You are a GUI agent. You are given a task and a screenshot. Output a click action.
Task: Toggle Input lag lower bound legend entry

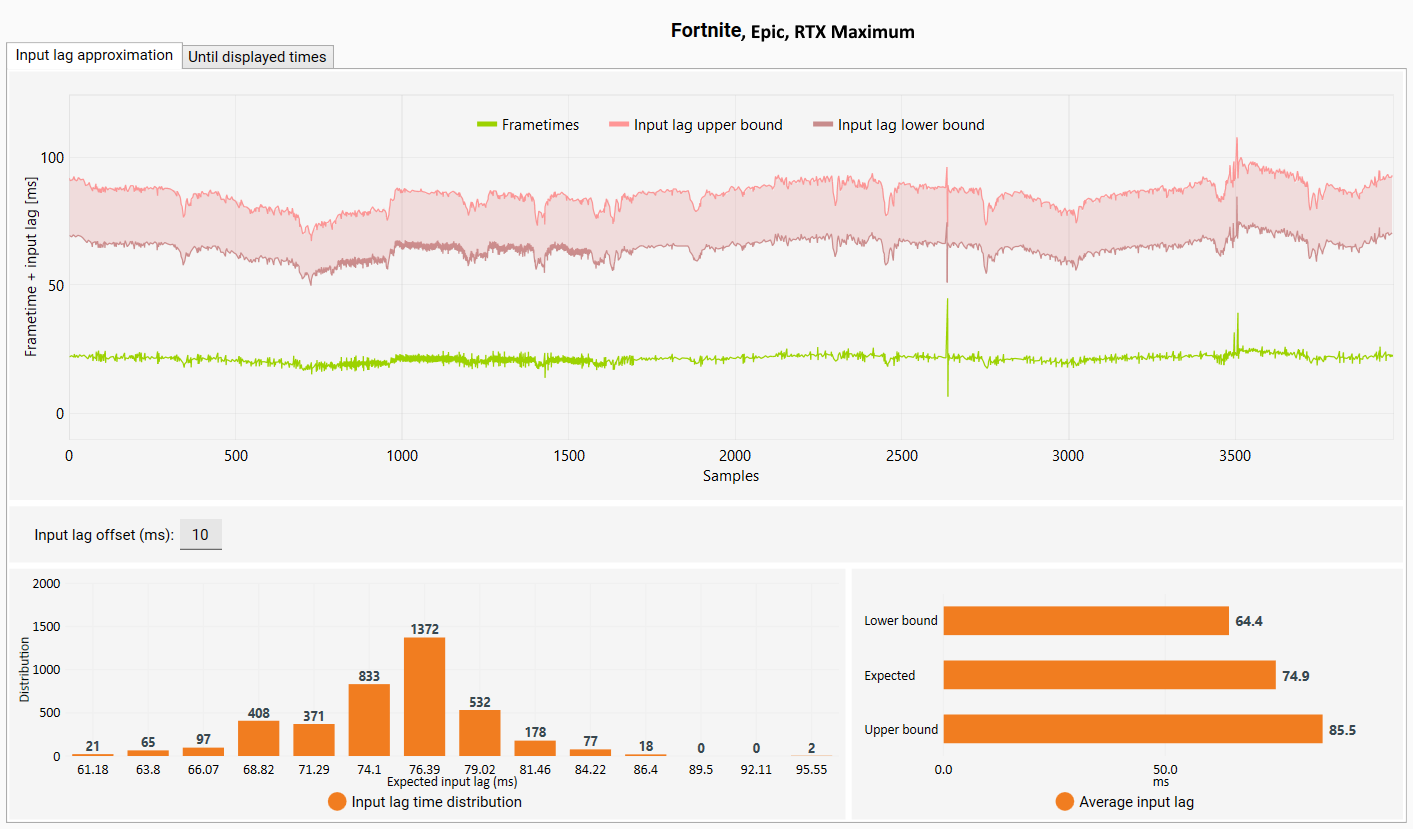pos(899,125)
